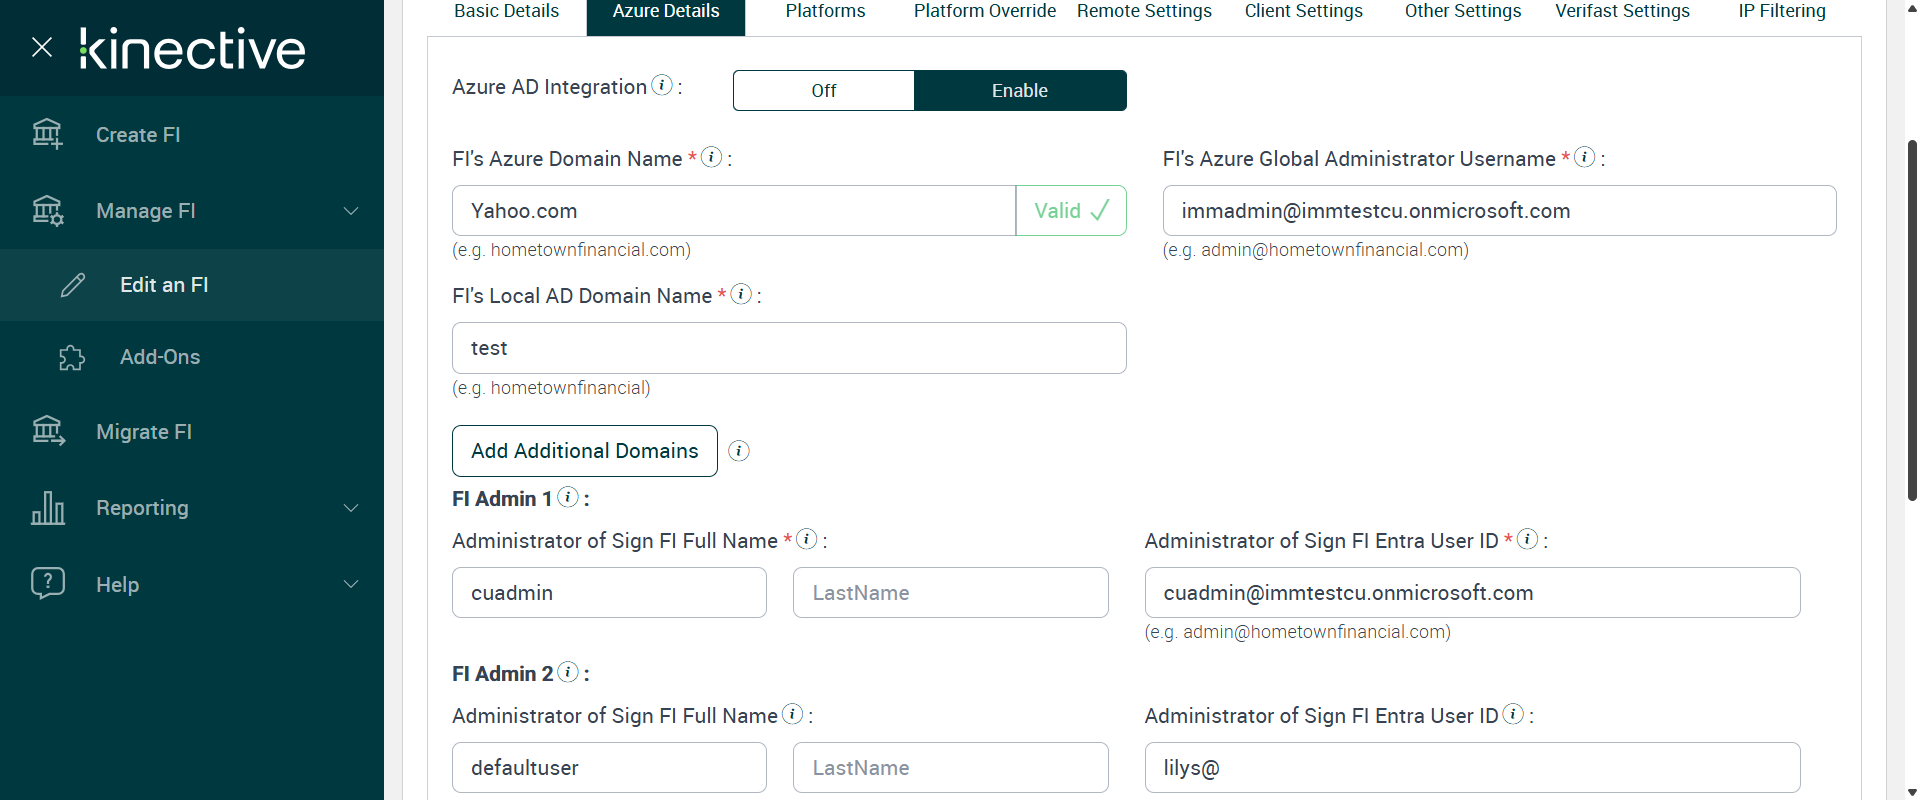Click the Edit an FI pencil icon
1920x800 pixels.
[x=73, y=285]
